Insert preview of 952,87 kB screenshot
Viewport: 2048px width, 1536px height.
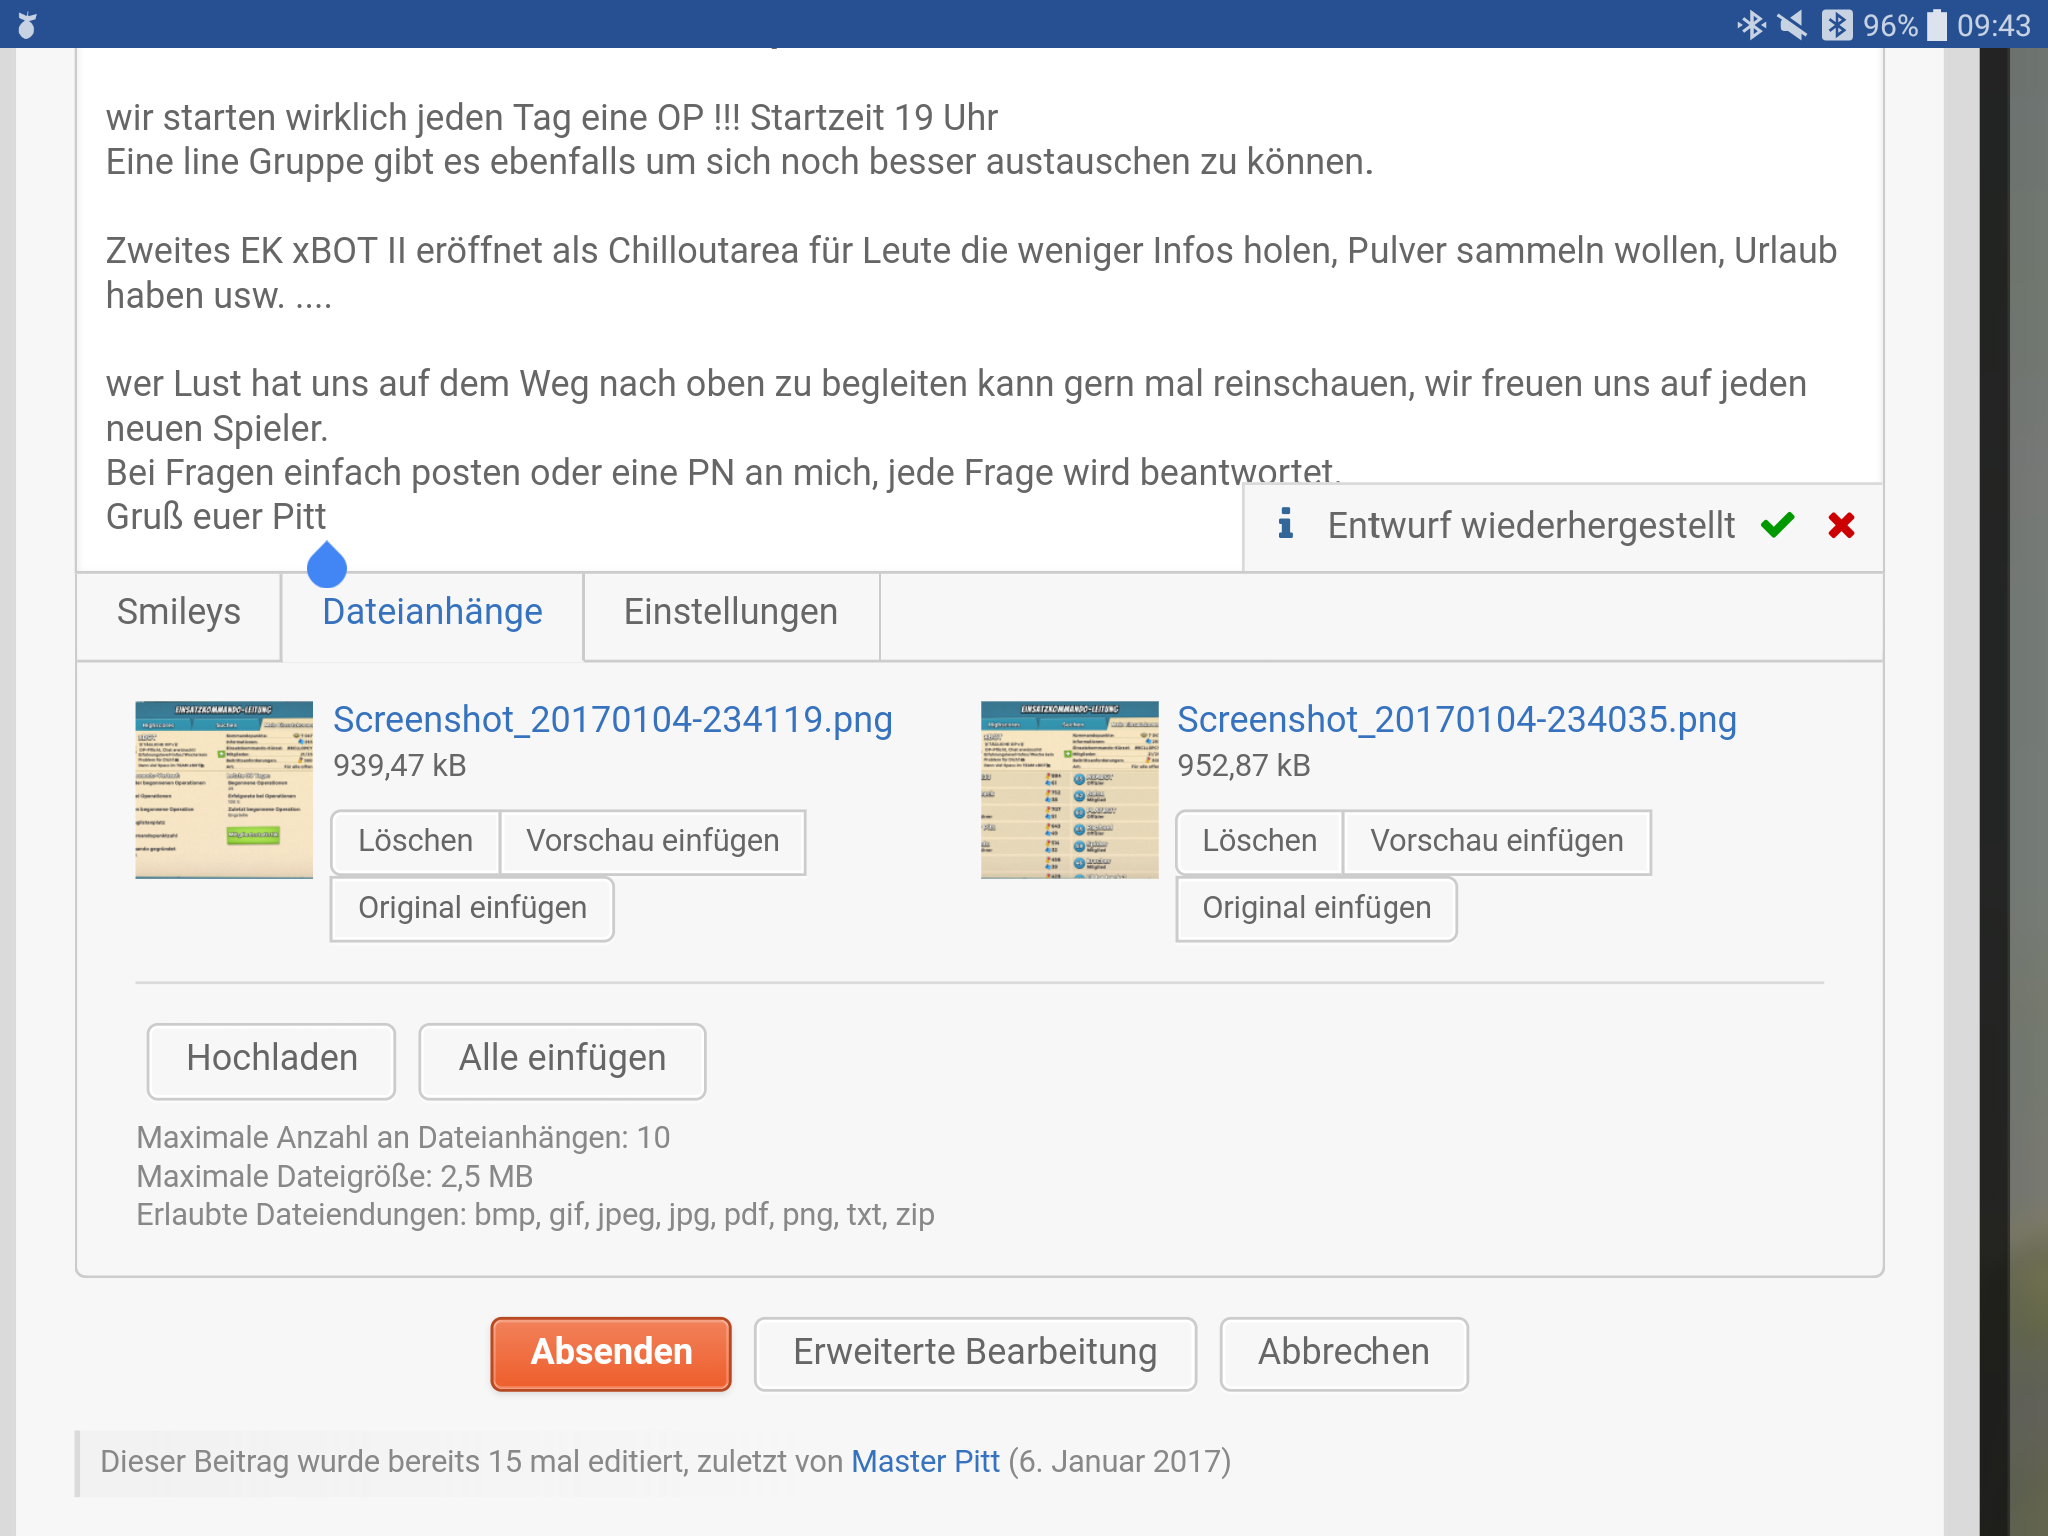click(x=1496, y=841)
